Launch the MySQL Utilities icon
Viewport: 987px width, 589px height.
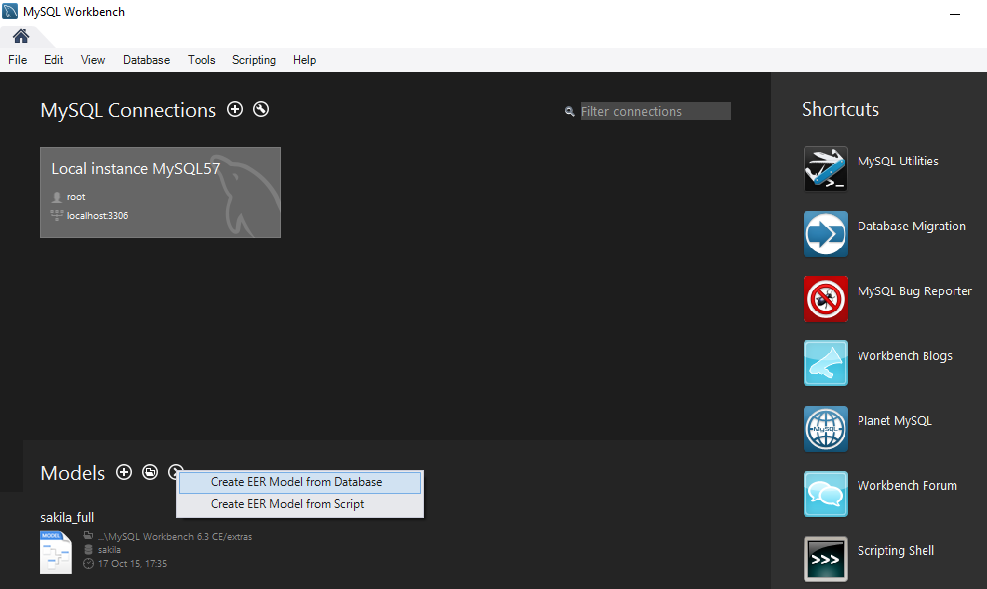[826, 169]
